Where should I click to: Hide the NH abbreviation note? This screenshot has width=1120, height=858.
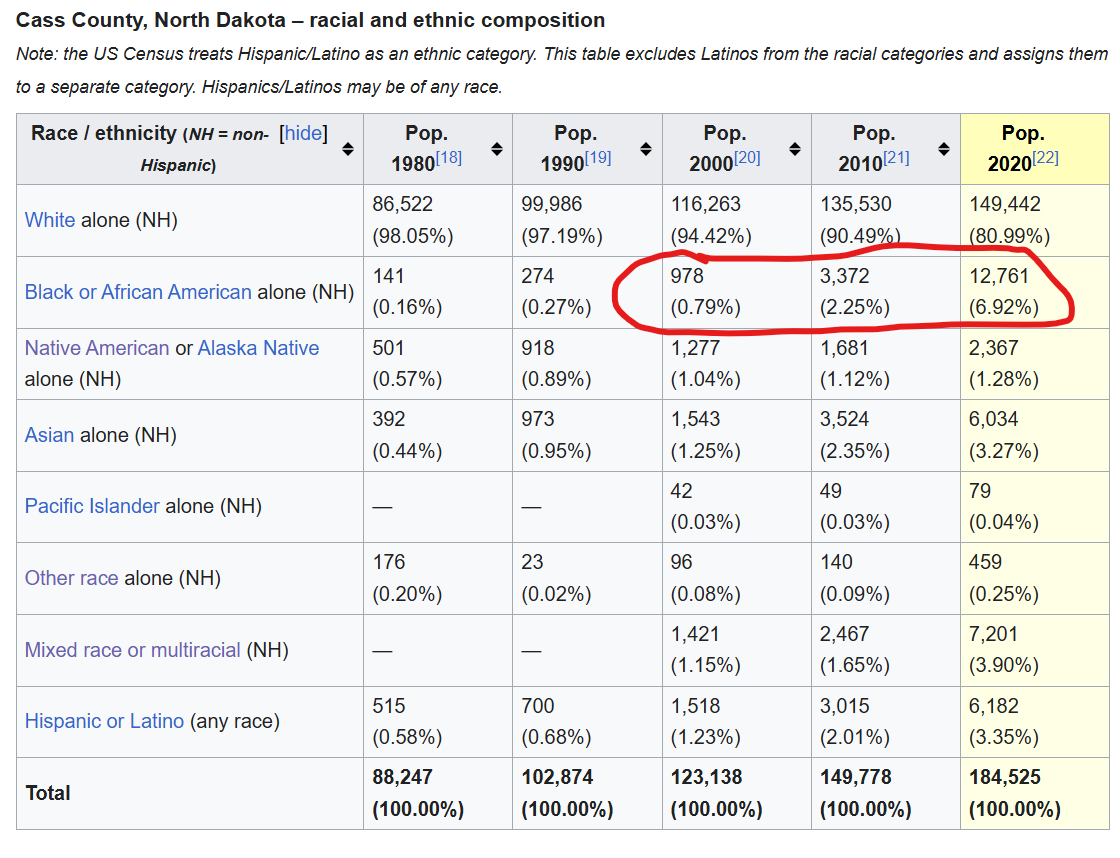coord(304,134)
